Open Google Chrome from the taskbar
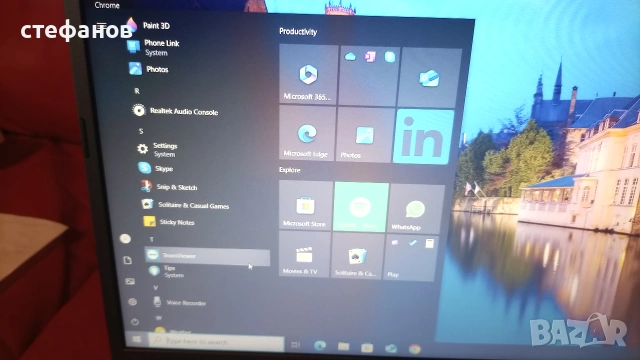This screenshot has height=360, width=640. [415, 349]
